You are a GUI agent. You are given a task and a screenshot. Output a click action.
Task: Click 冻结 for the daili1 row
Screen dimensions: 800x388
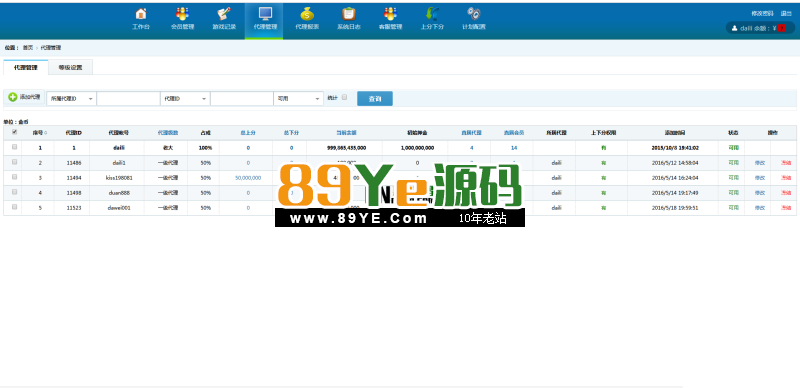pos(786,163)
